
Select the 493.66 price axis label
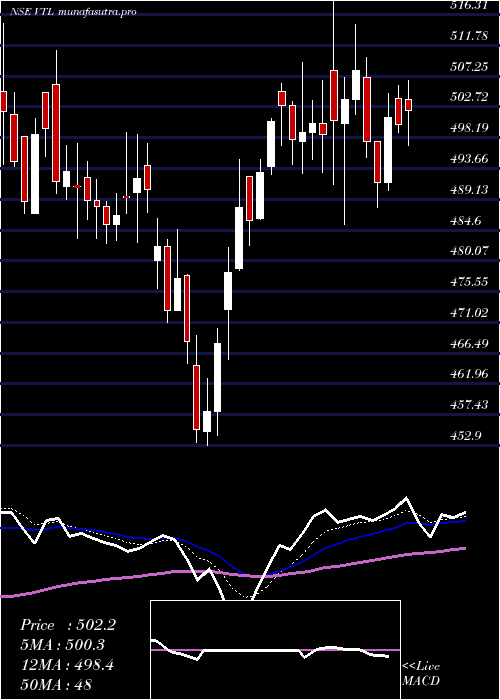point(468,159)
